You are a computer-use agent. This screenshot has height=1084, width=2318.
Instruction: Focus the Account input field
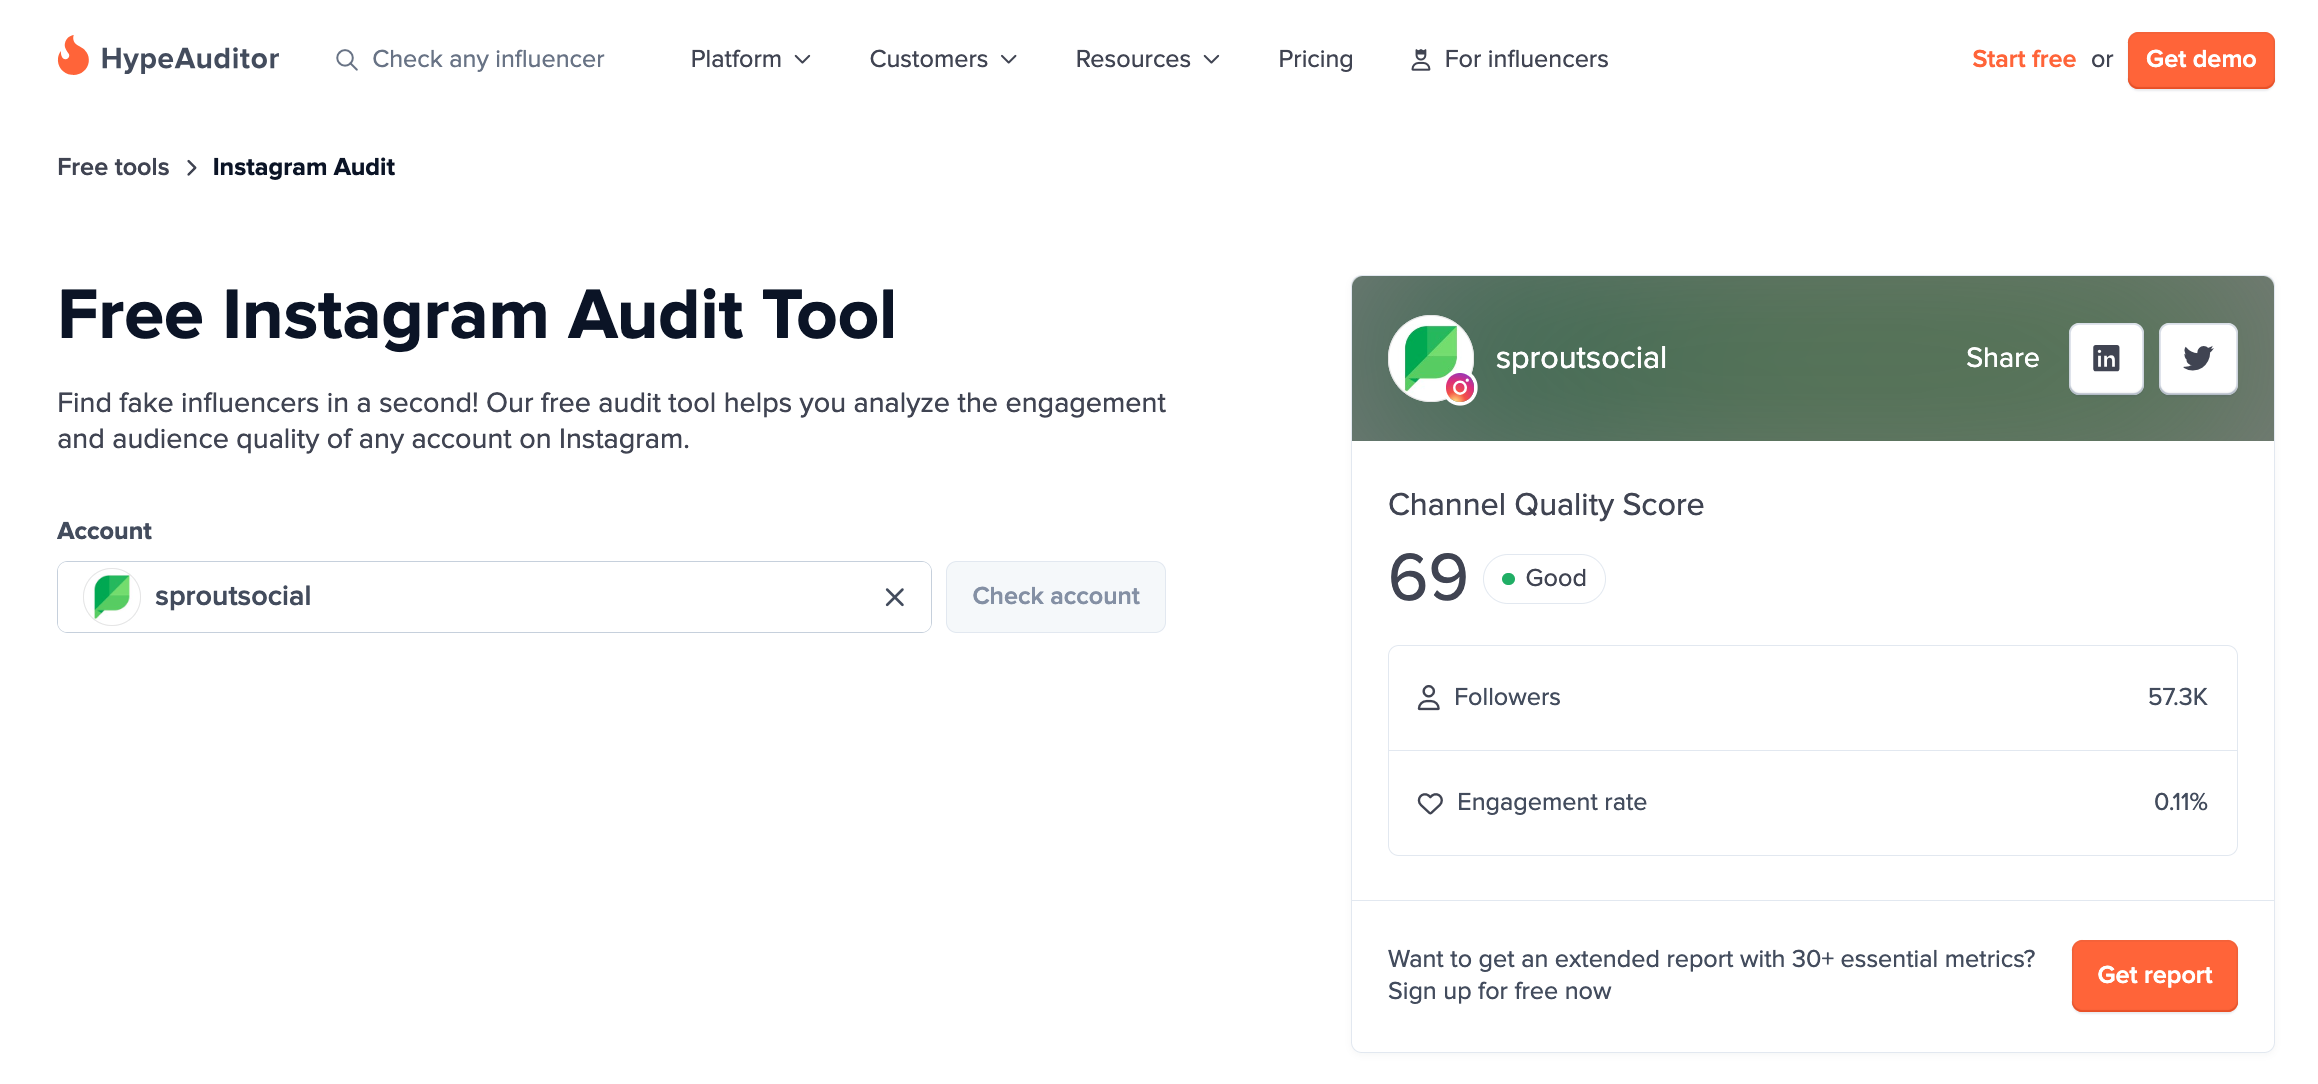(x=494, y=597)
